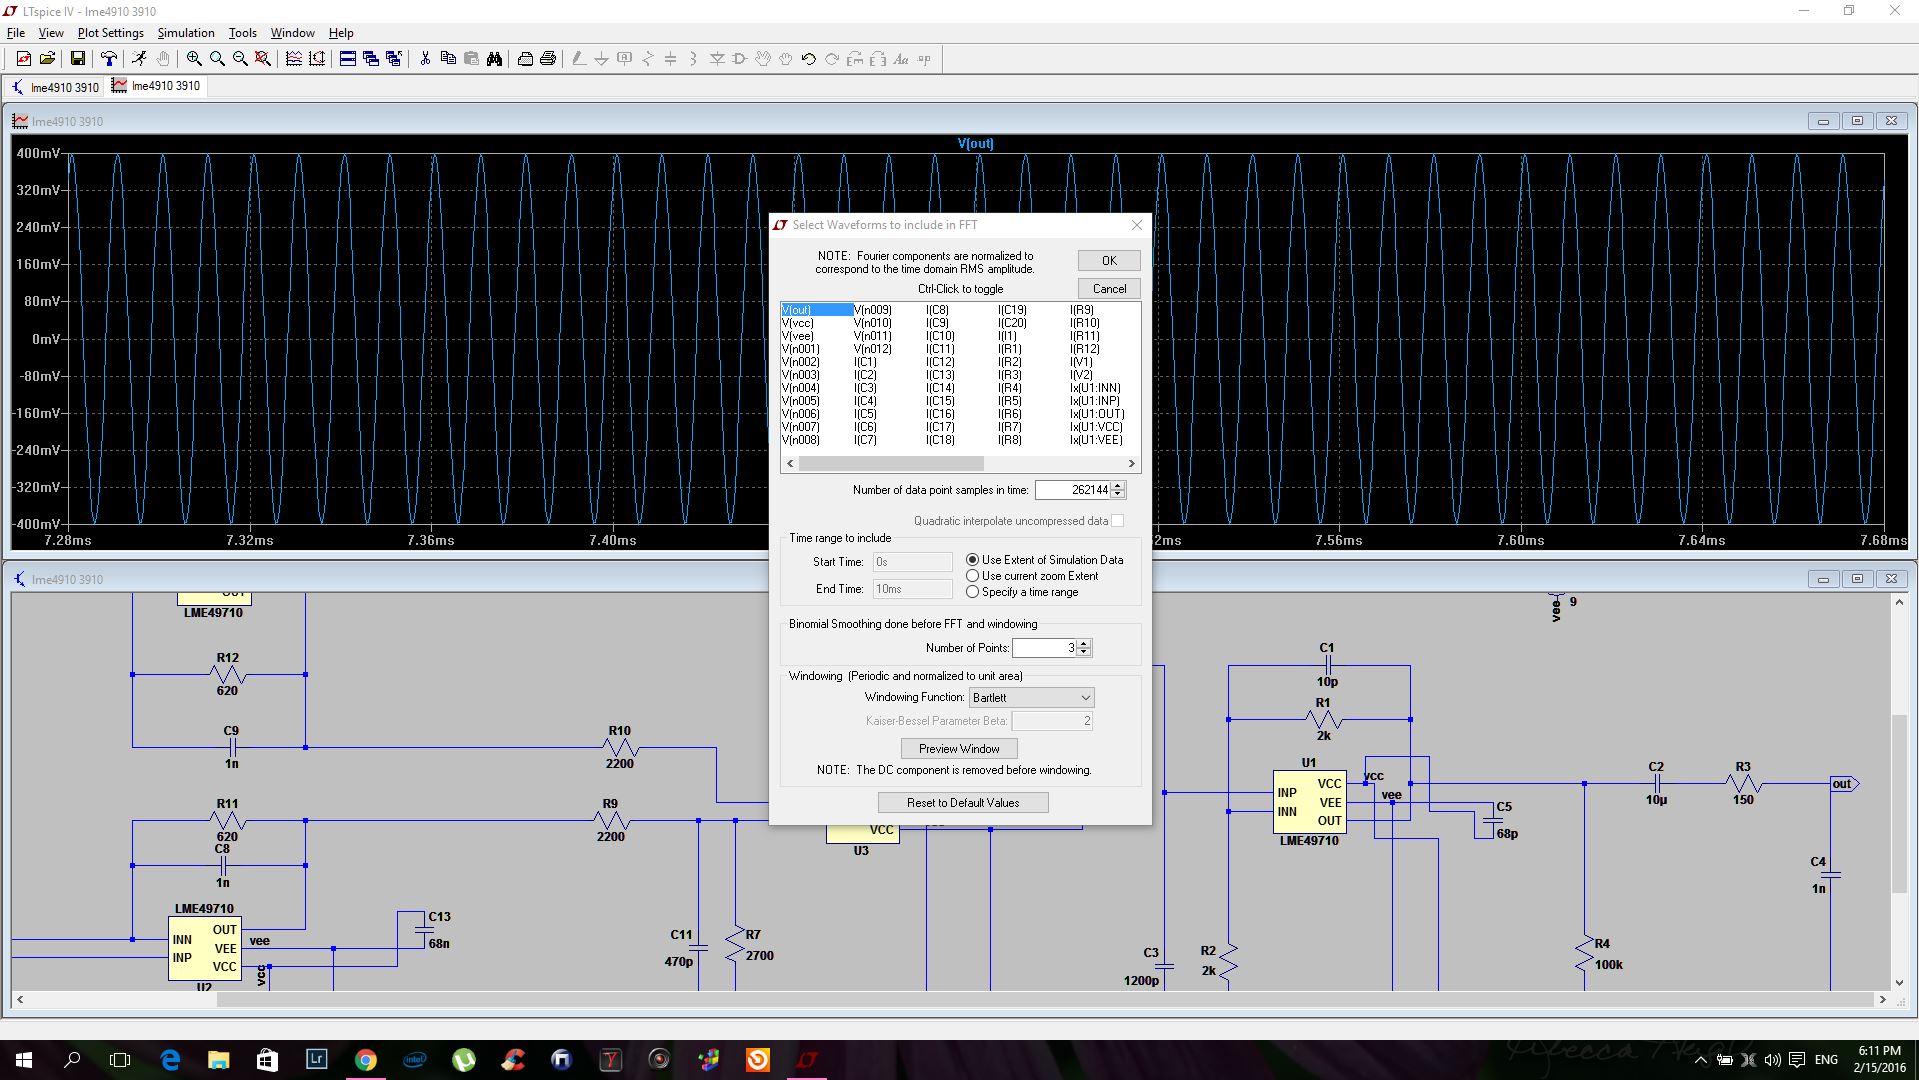This screenshot has width=1919, height=1080.
Task: Decrease number of data point samples
Action: [1118, 494]
